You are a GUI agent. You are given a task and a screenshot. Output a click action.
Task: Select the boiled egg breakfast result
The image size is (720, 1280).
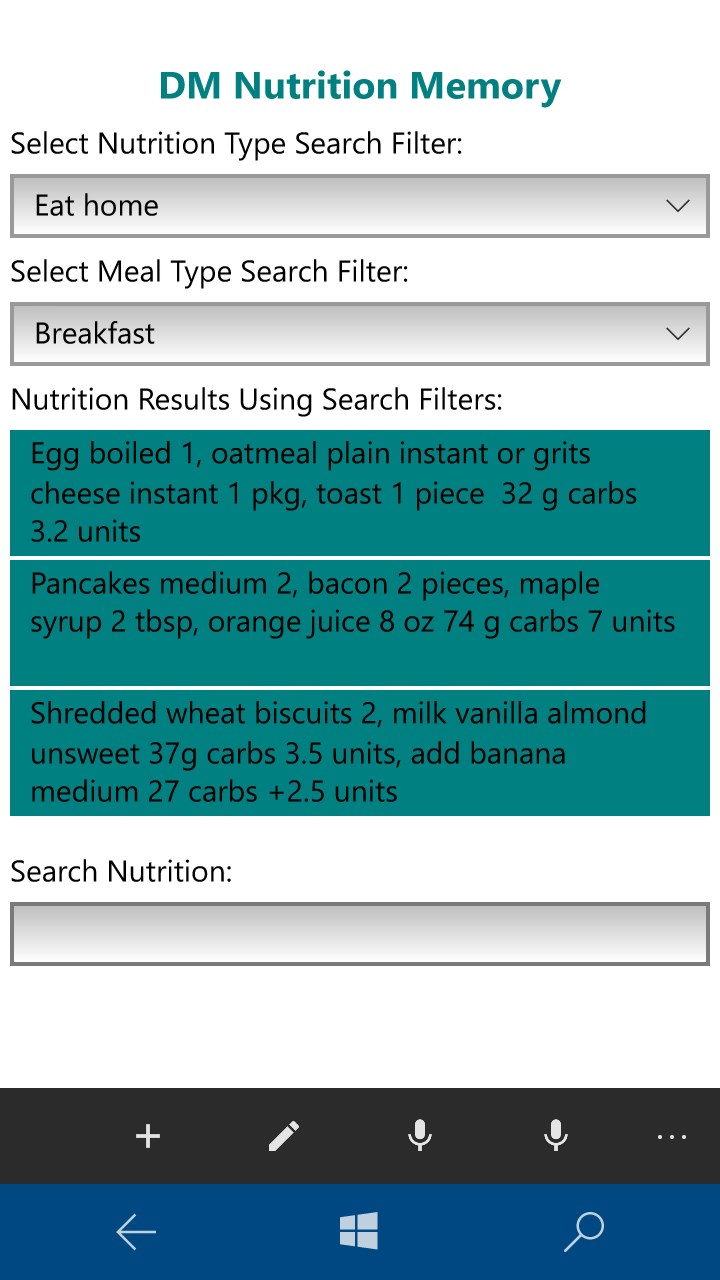pyautogui.click(x=360, y=492)
